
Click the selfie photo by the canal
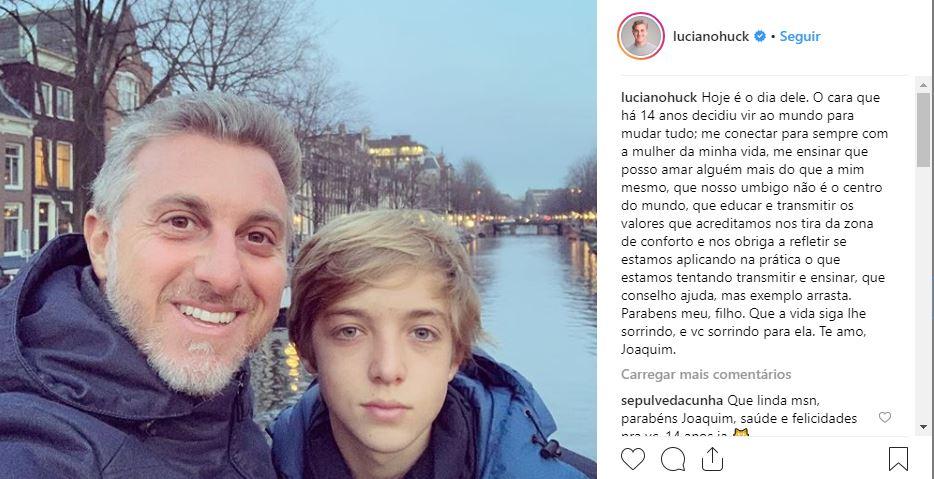click(x=298, y=239)
